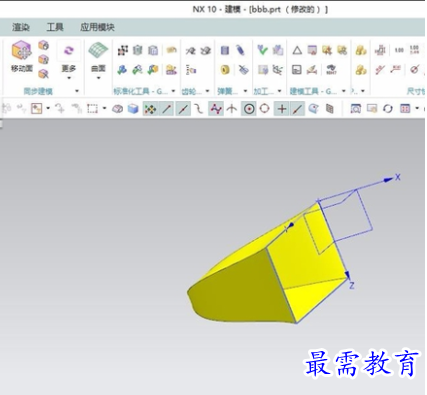This screenshot has width=427, height=395.
Task: Click the bottom gold stacked-coins icon
Action: [x=361, y=70]
